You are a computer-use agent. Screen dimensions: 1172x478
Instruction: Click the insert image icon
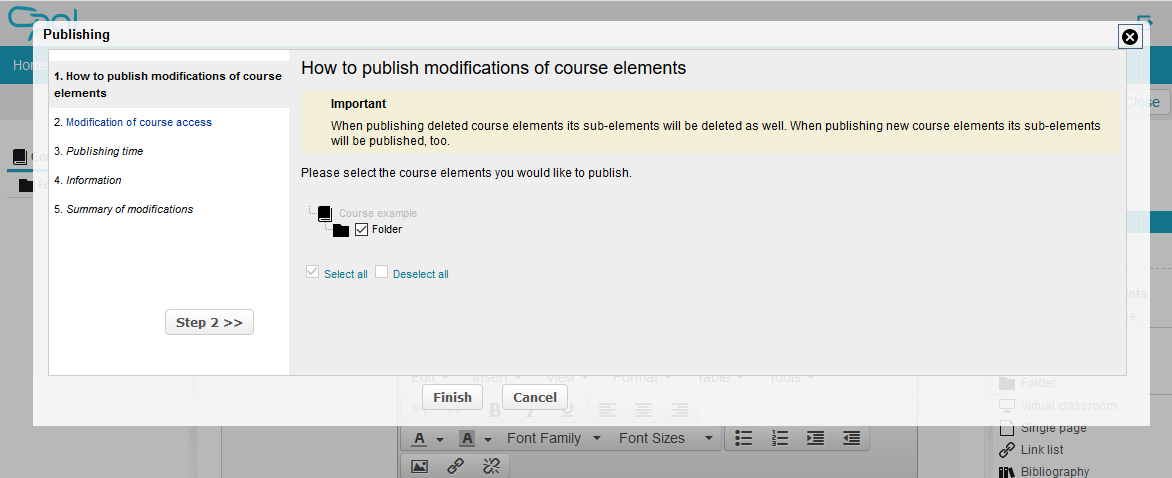point(420,465)
